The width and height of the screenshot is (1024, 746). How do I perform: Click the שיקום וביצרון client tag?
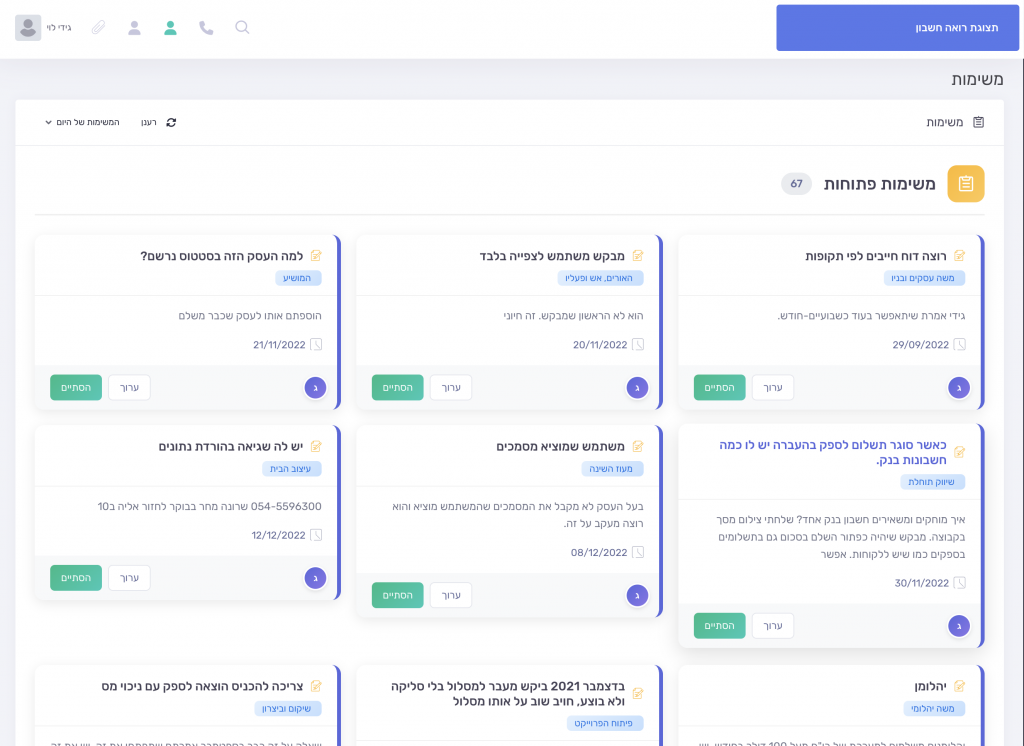(287, 708)
